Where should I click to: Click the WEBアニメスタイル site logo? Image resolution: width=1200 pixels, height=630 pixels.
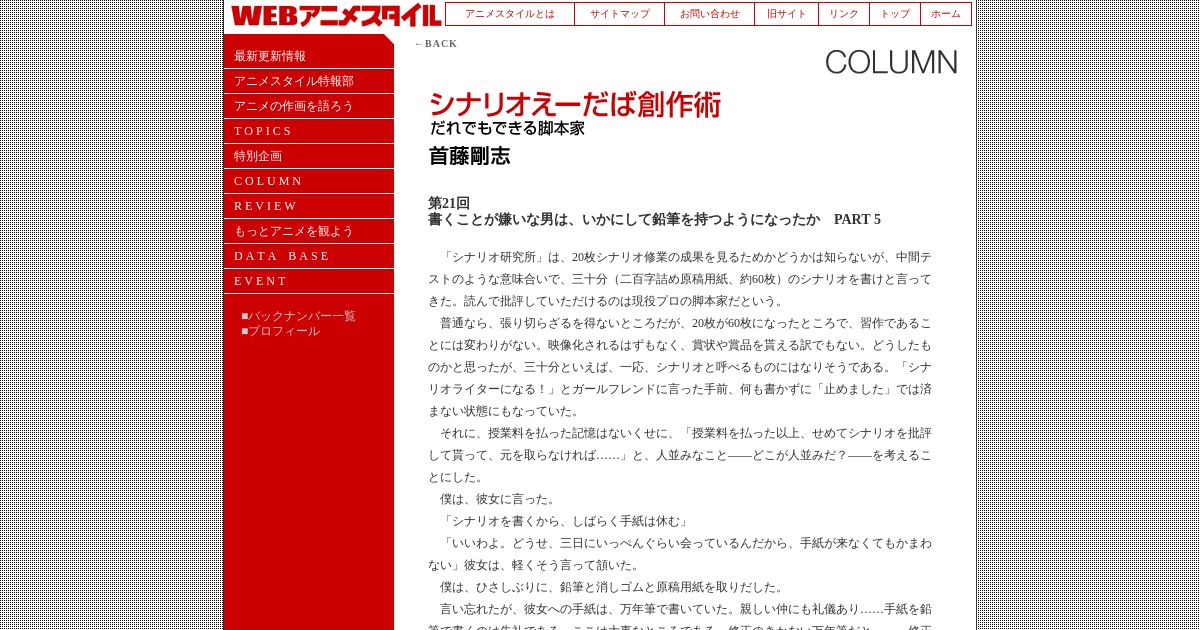pos(336,15)
